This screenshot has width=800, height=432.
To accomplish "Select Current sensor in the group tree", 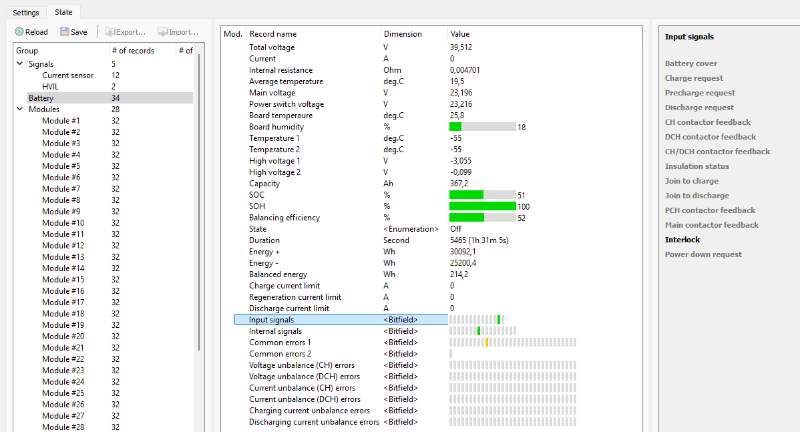I will pyautogui.click(x=68, y=75).
